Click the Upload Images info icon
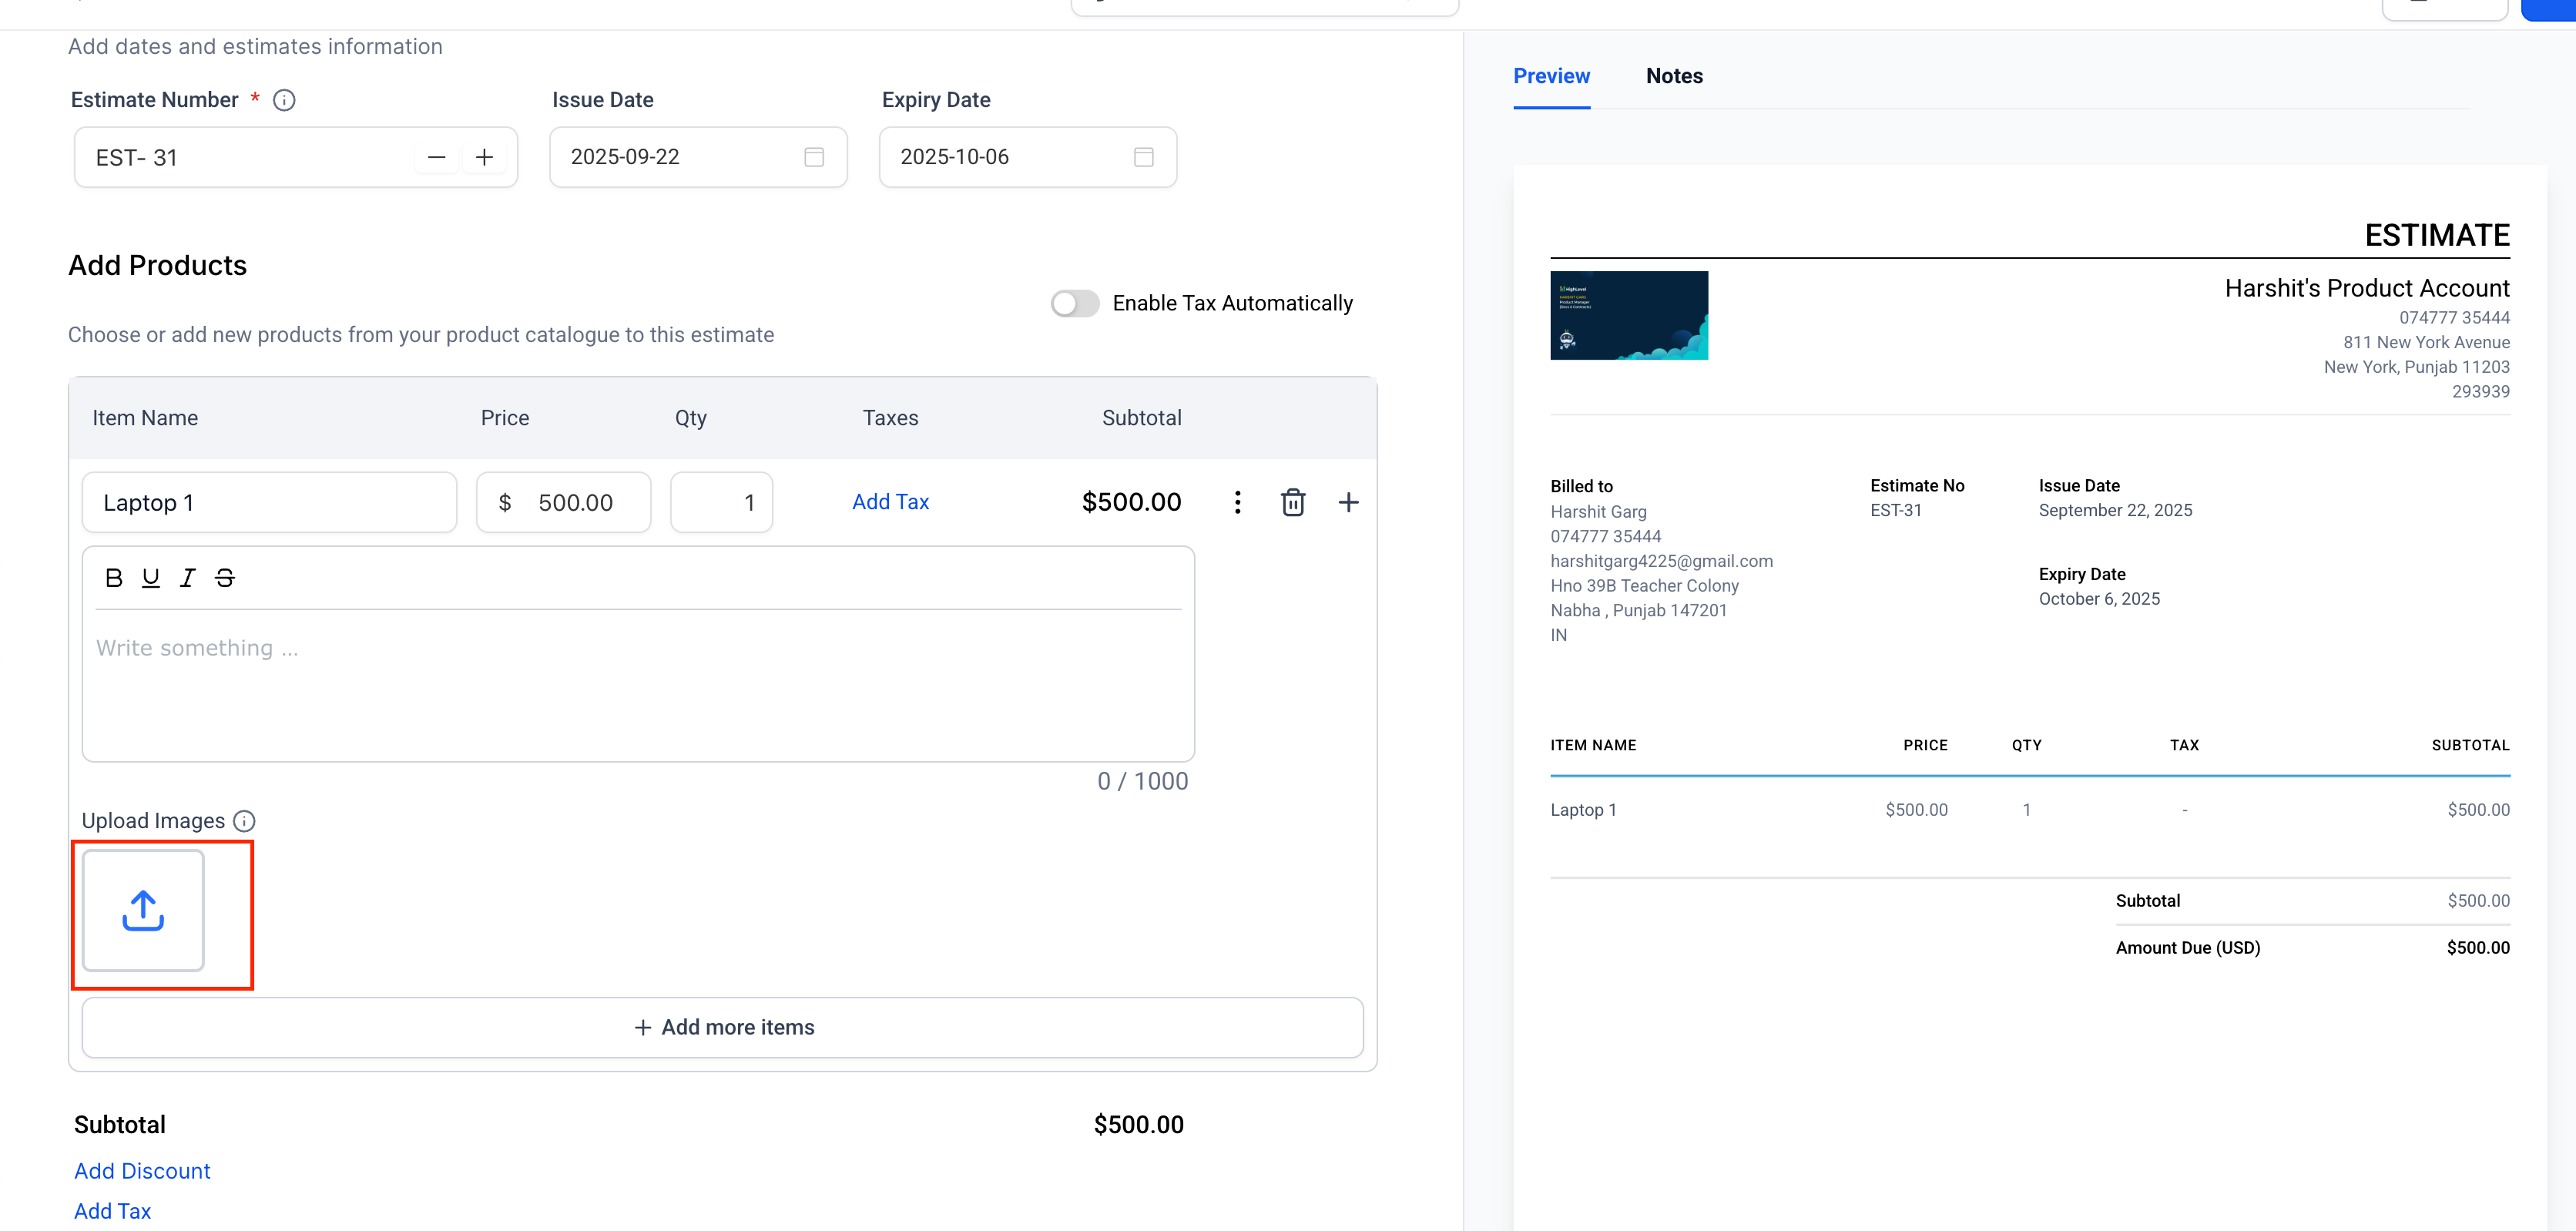Screen dimensions: 2576x1231 244,821
